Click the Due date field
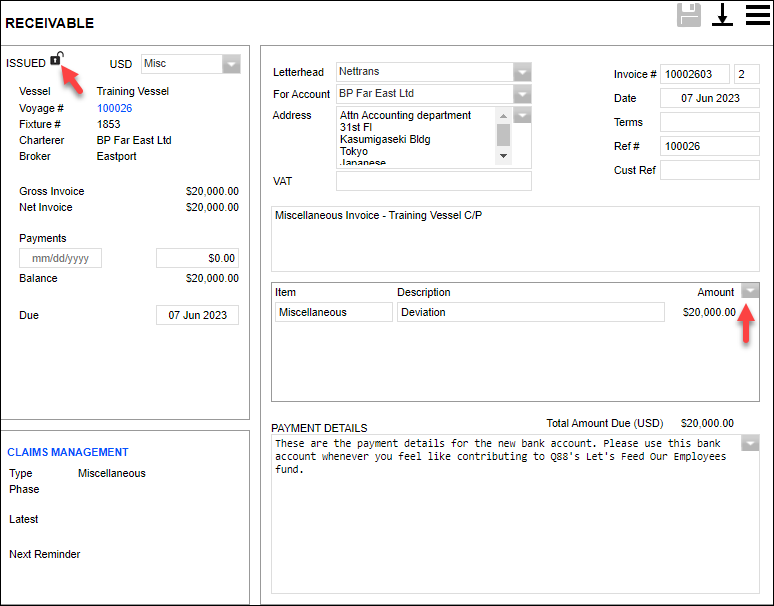774x606 pixels. point(197,315)
